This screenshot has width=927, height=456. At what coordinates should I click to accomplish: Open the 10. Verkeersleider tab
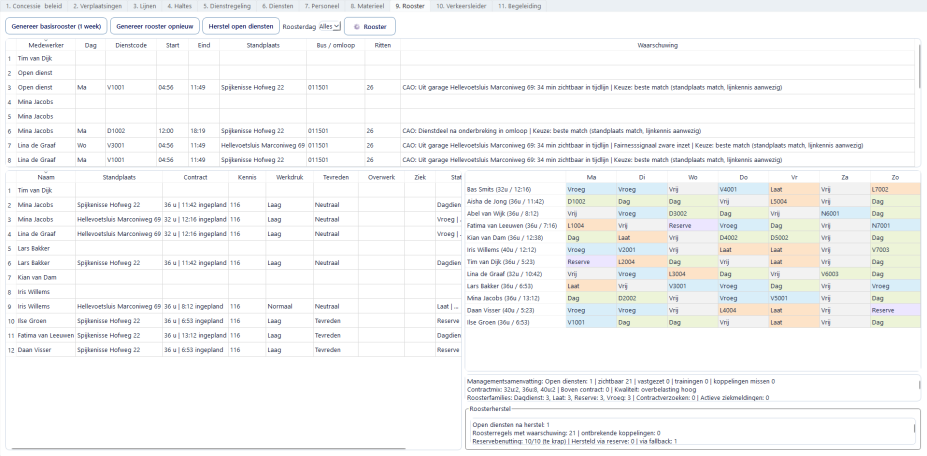point(460,6)
